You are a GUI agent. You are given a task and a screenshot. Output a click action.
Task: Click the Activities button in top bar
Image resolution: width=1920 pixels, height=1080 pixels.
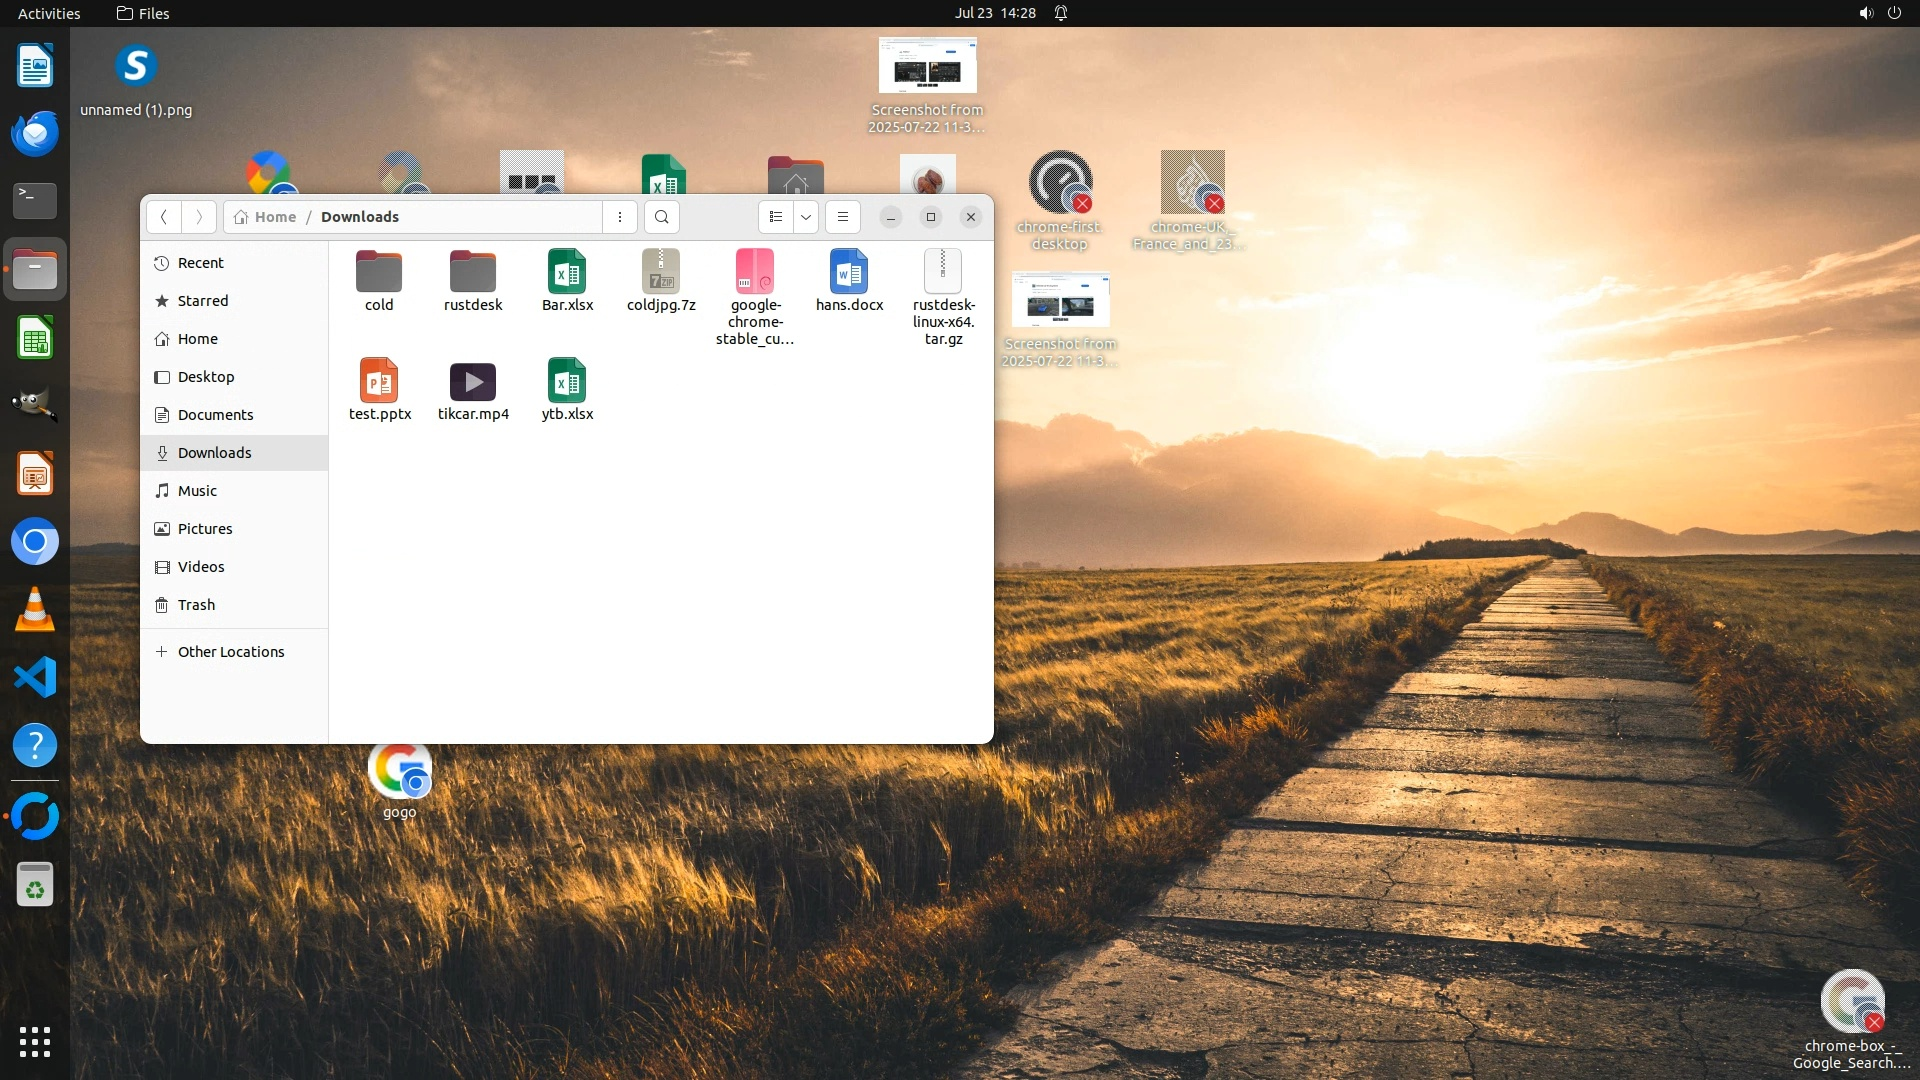point(49,13)
